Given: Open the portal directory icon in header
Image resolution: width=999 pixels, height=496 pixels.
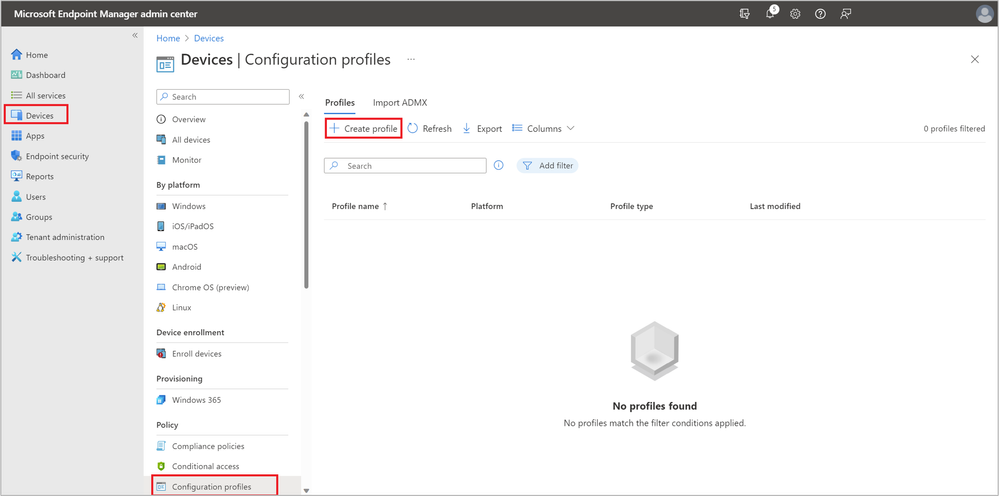Looking at the screenshot, I should [744, 13].
